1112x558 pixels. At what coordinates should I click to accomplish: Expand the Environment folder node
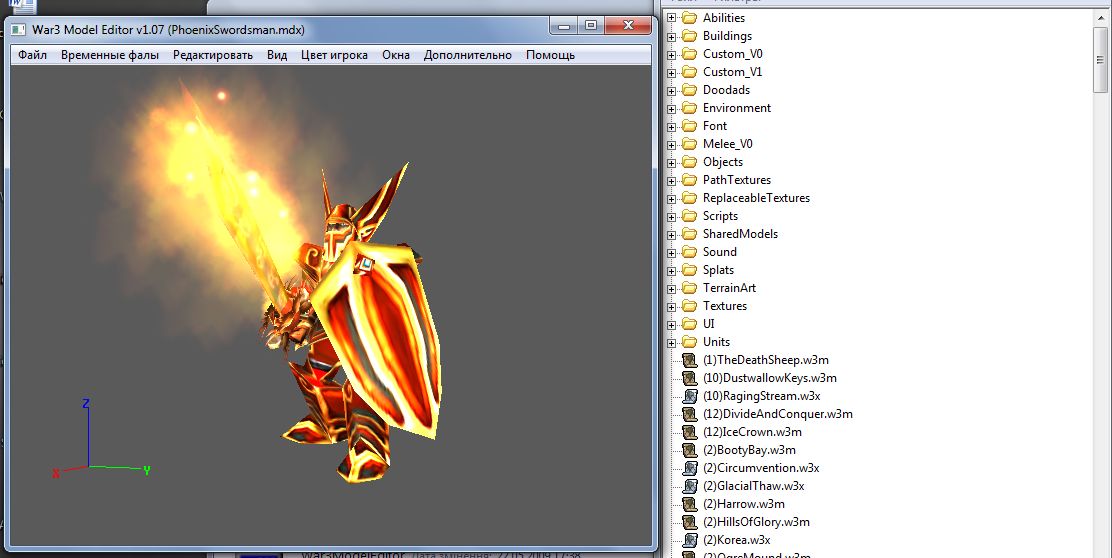pyautogui.click(x=671, y=108)
